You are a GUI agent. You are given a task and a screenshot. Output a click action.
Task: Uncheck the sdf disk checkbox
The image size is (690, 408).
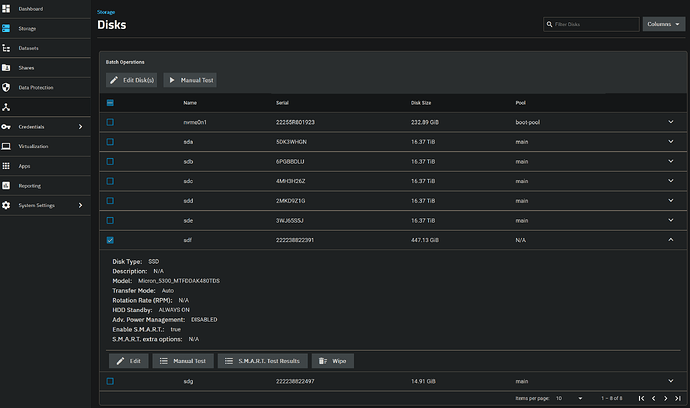110,240
